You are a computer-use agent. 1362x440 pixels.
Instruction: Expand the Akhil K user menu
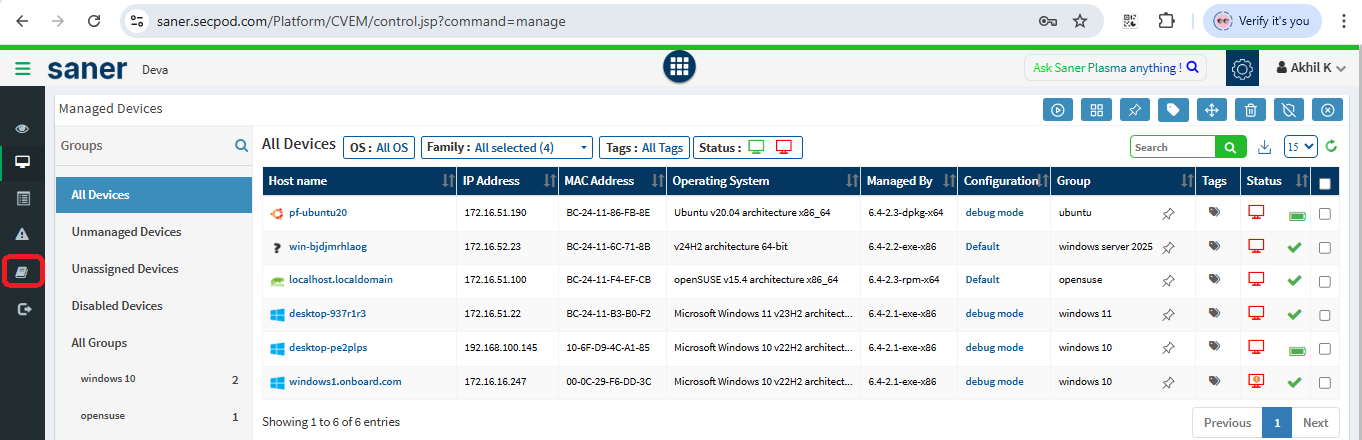tap(1311, 68)
